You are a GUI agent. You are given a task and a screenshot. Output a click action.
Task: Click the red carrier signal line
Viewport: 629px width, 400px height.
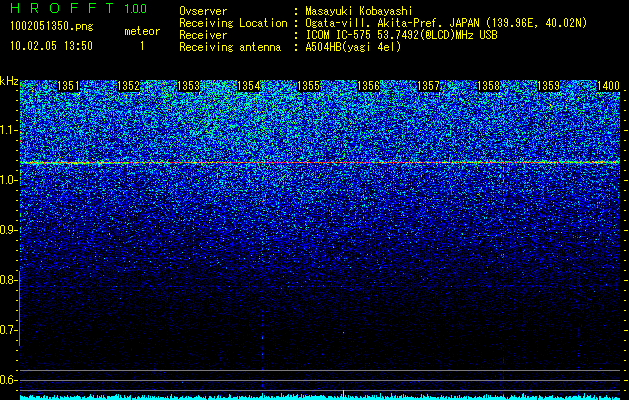(x=320, y=162)
